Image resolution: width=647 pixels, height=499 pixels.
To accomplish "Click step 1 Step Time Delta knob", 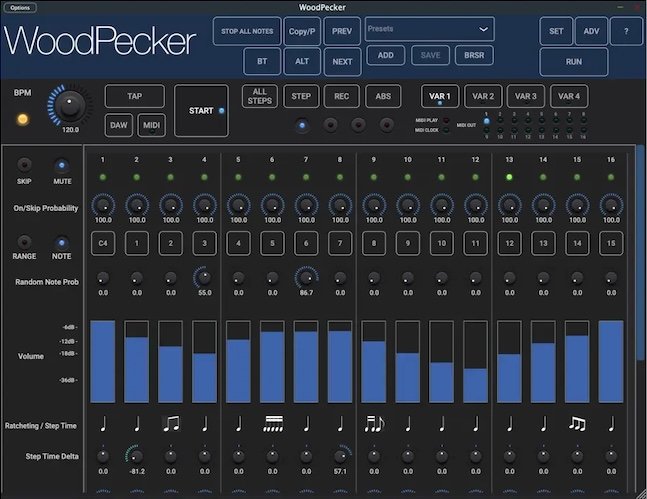I will [103, 456].
